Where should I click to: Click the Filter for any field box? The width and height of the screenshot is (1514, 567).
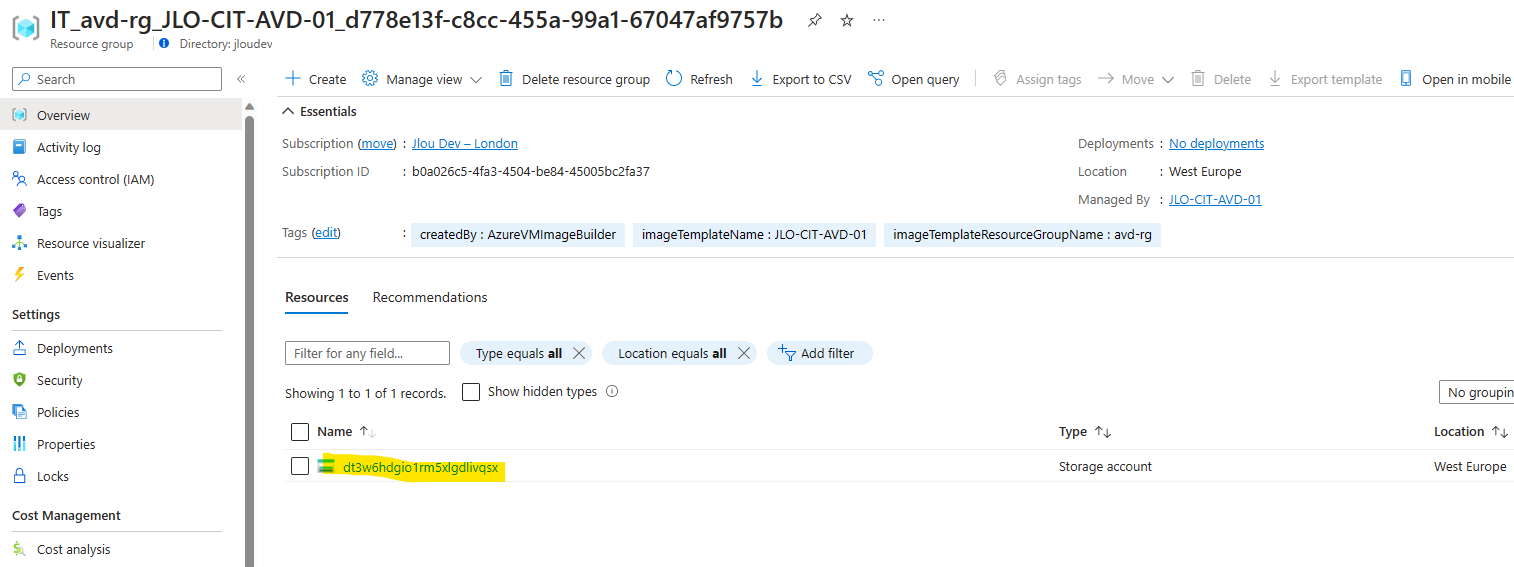367,353
